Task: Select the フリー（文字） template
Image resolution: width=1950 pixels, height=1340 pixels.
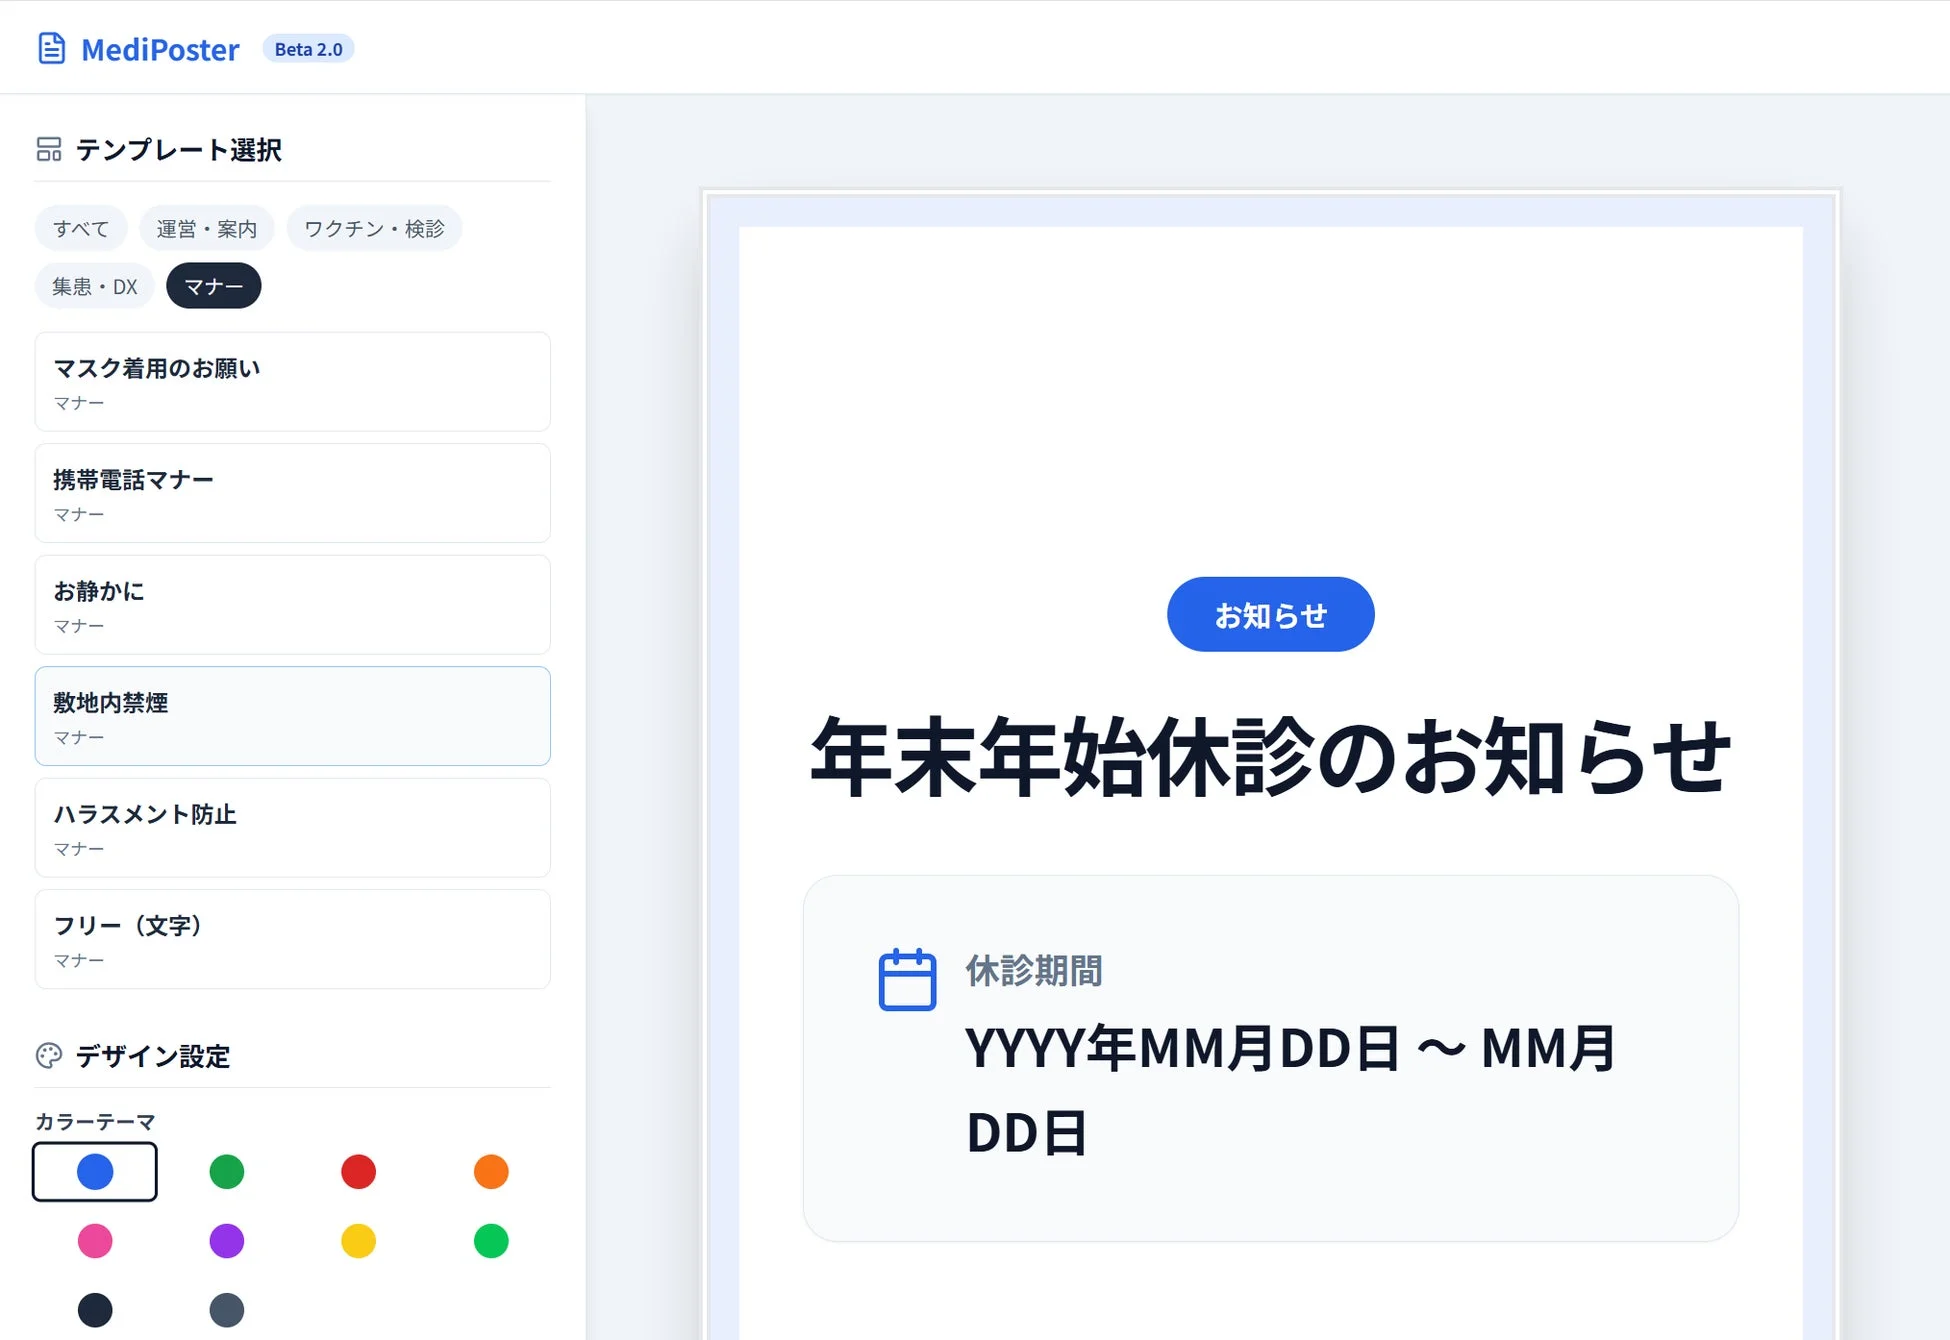Action: (292, 939)
